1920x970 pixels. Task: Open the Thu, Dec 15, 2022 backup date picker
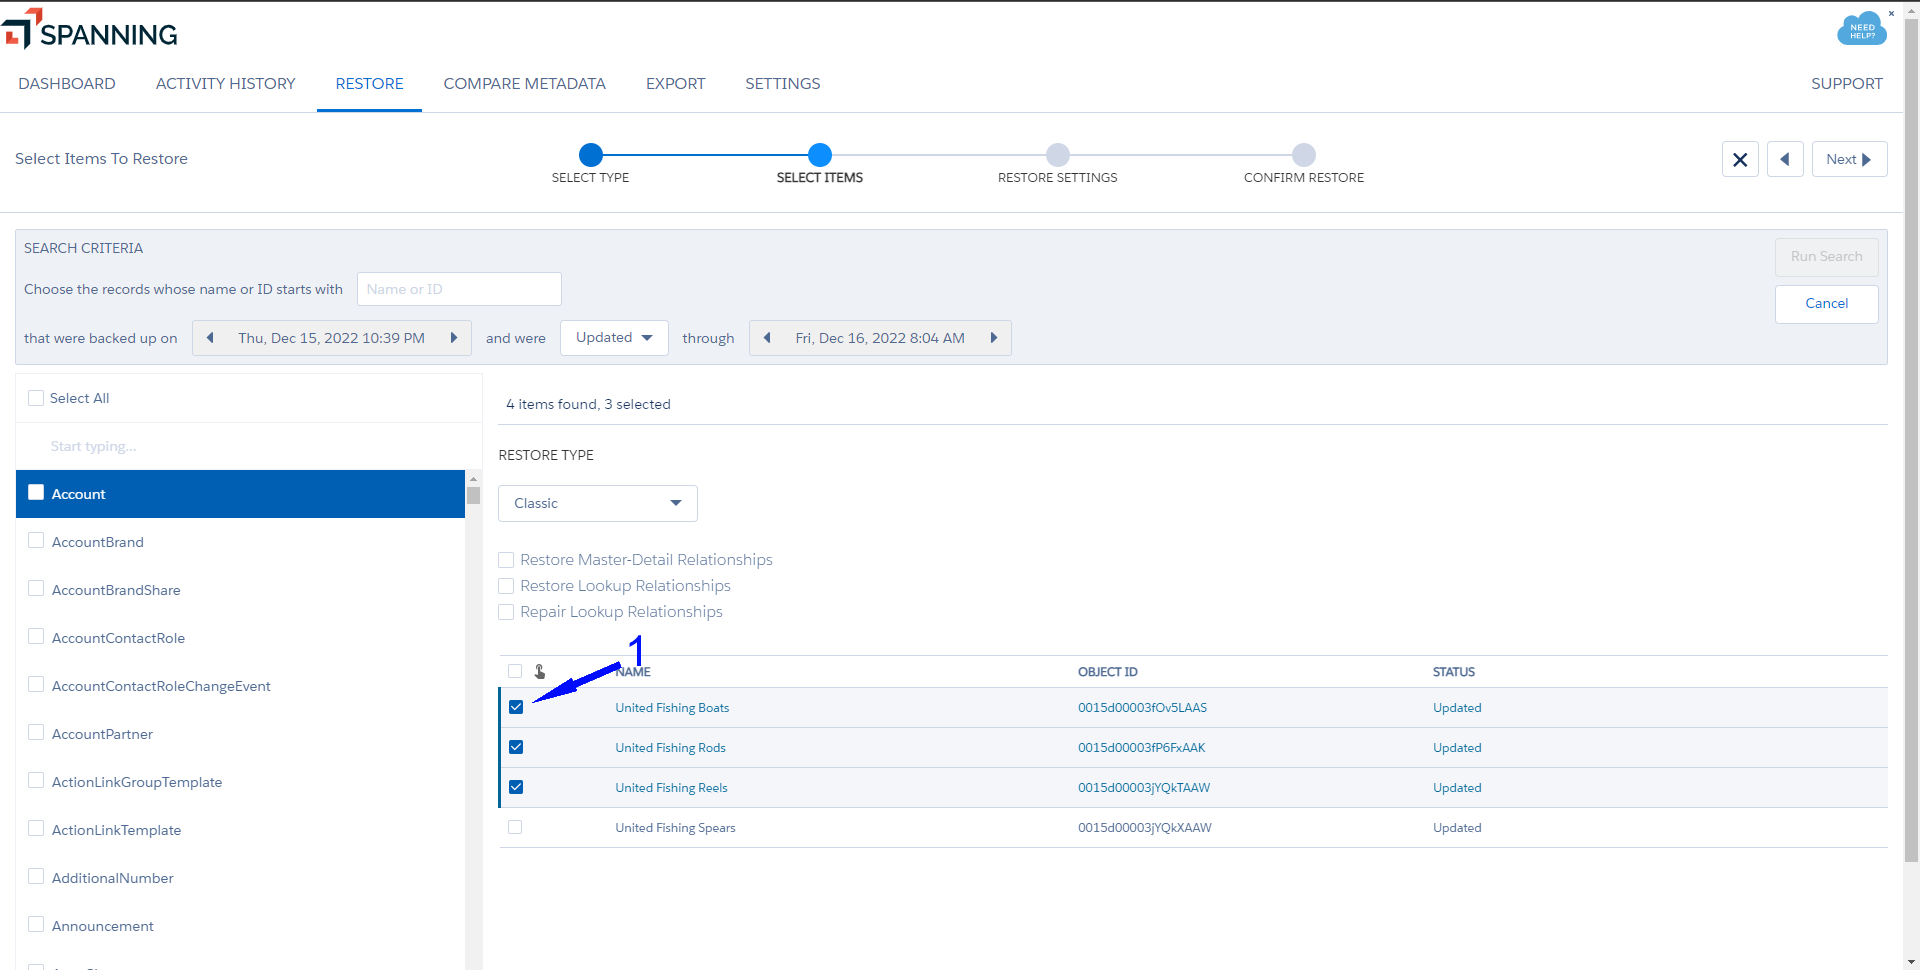point(332,338)
